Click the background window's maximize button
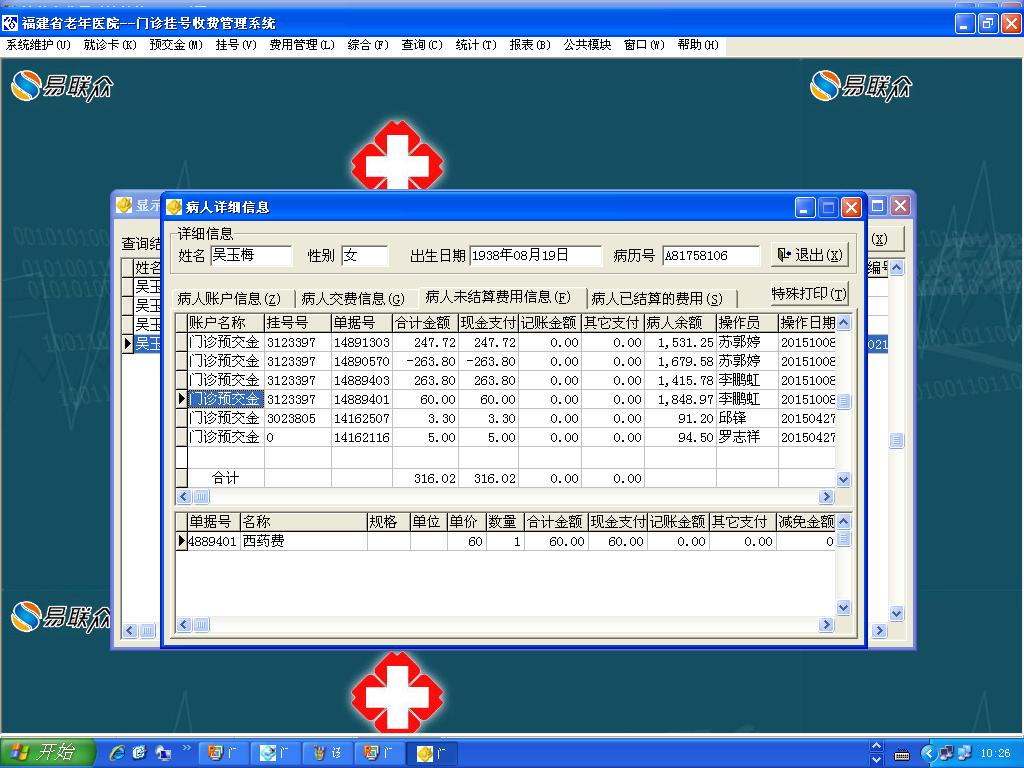 878,206
